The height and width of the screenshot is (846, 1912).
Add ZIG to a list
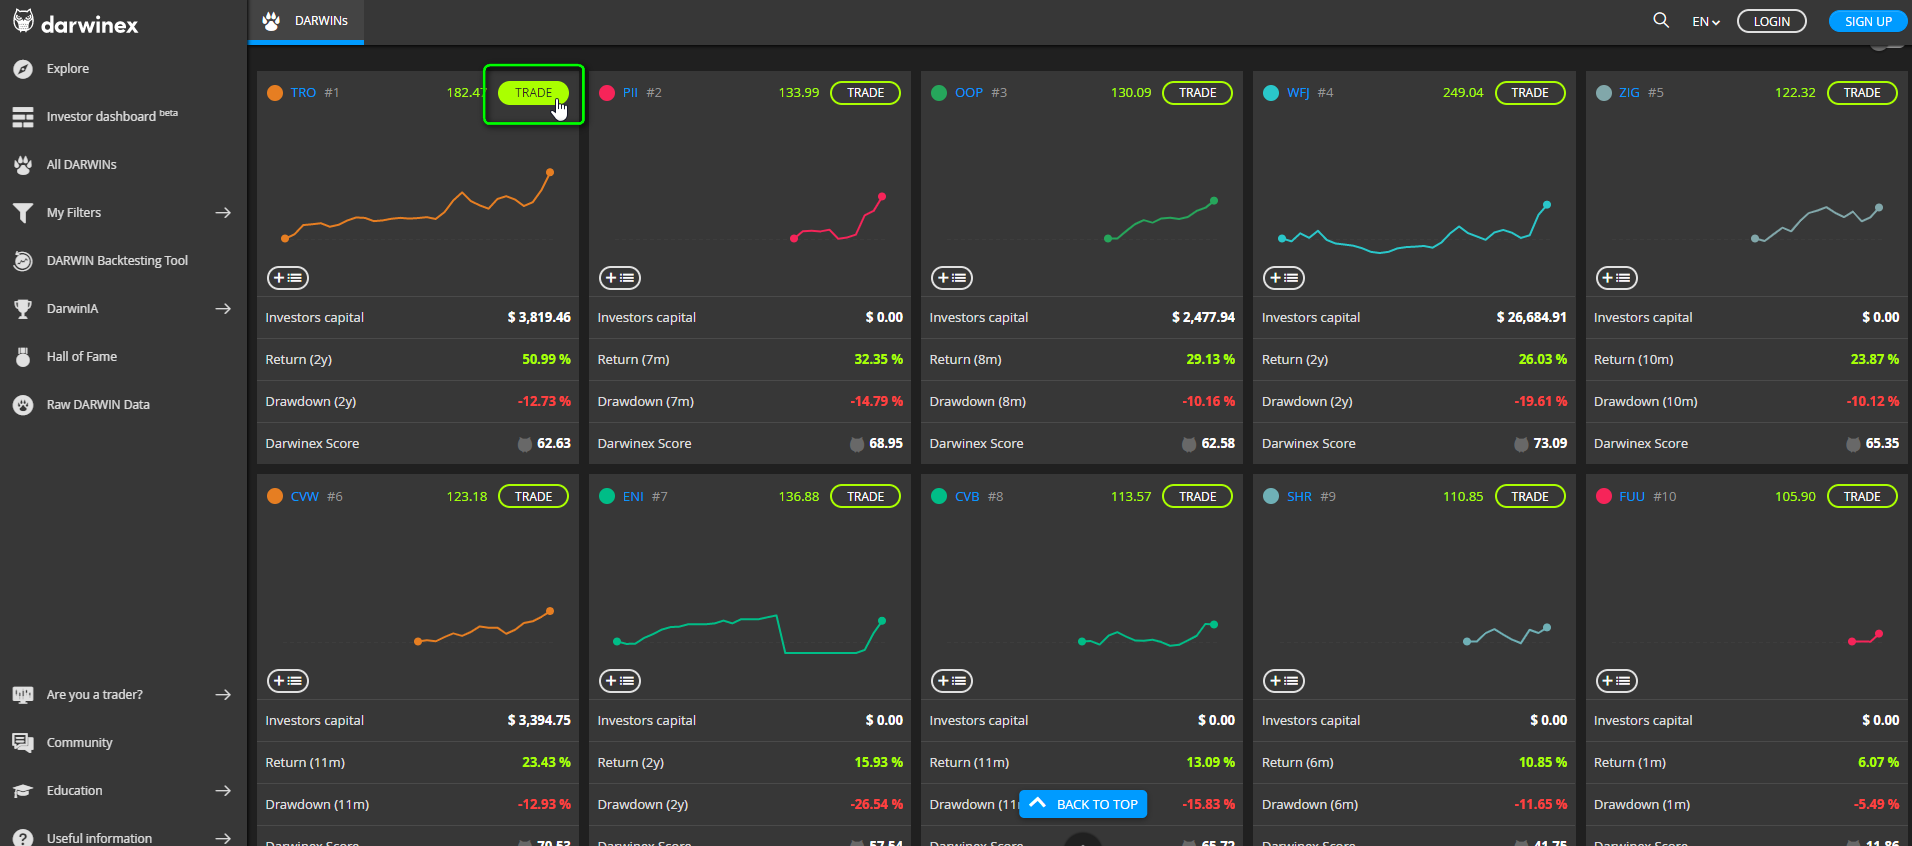[1617, 278]
